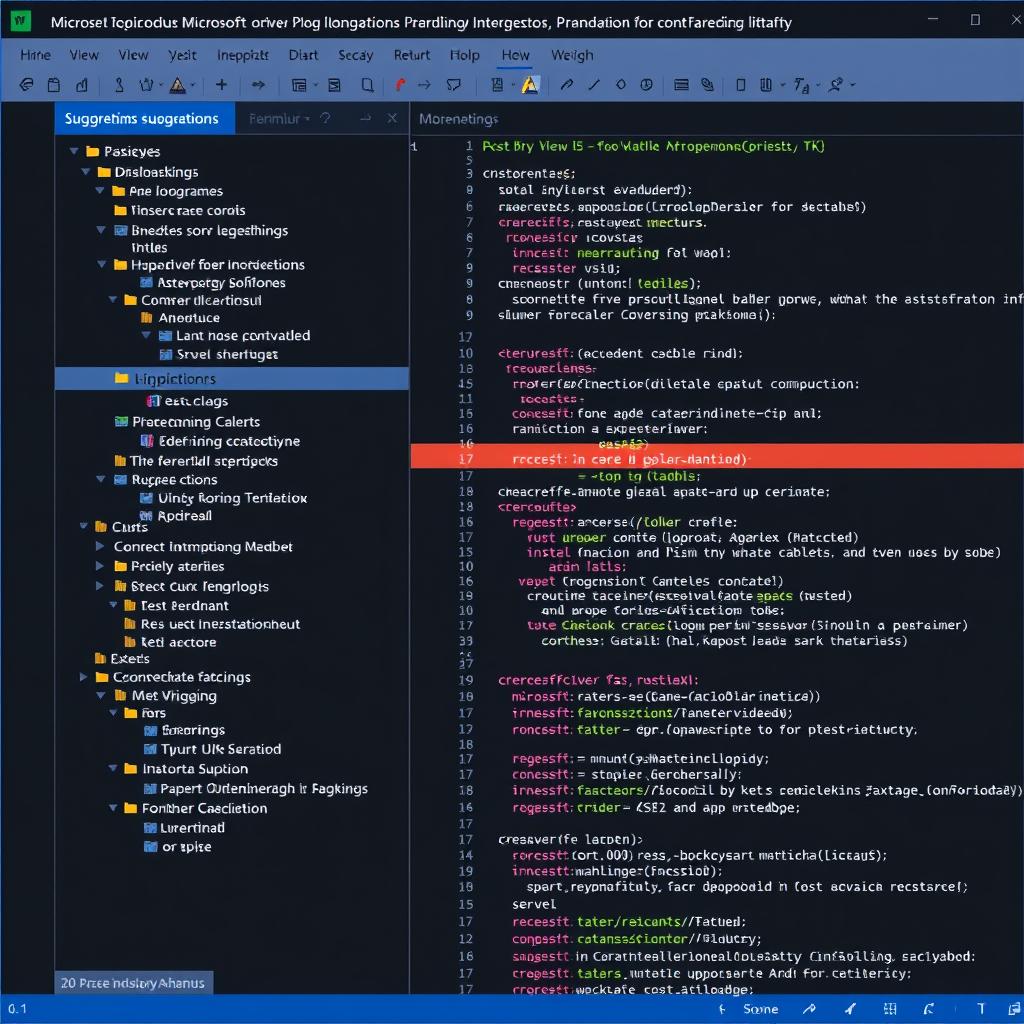Click the Ta text format toolbar icon
Image resolution: width=1024 pixels, height=1024 pixels.
(x=801, y=85)
